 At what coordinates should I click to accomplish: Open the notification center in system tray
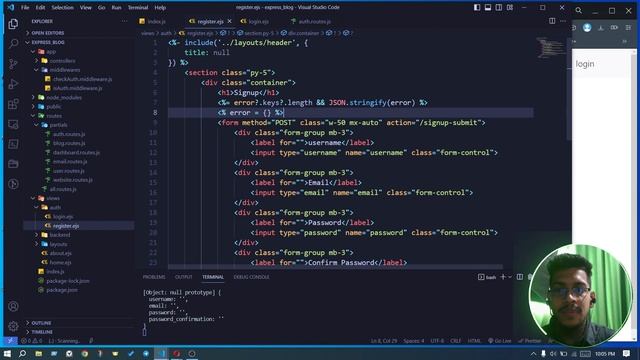(627, 353)
